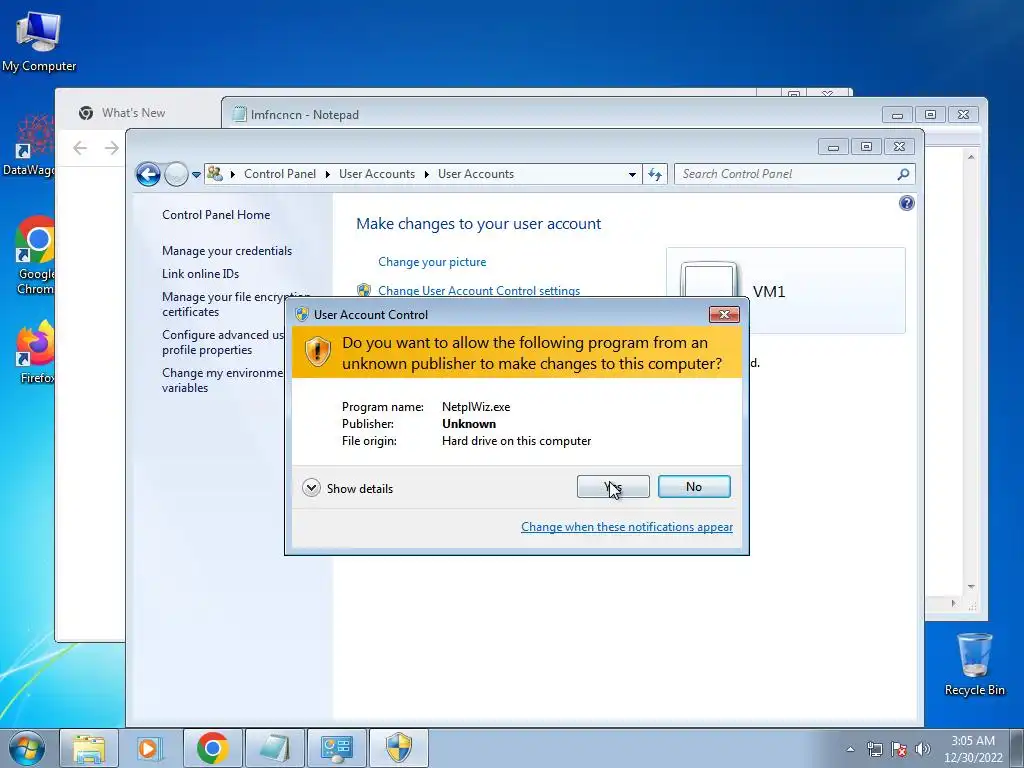1024x768 pixels.
Task: Go back in Control Panel window
Action: (148, 174)
